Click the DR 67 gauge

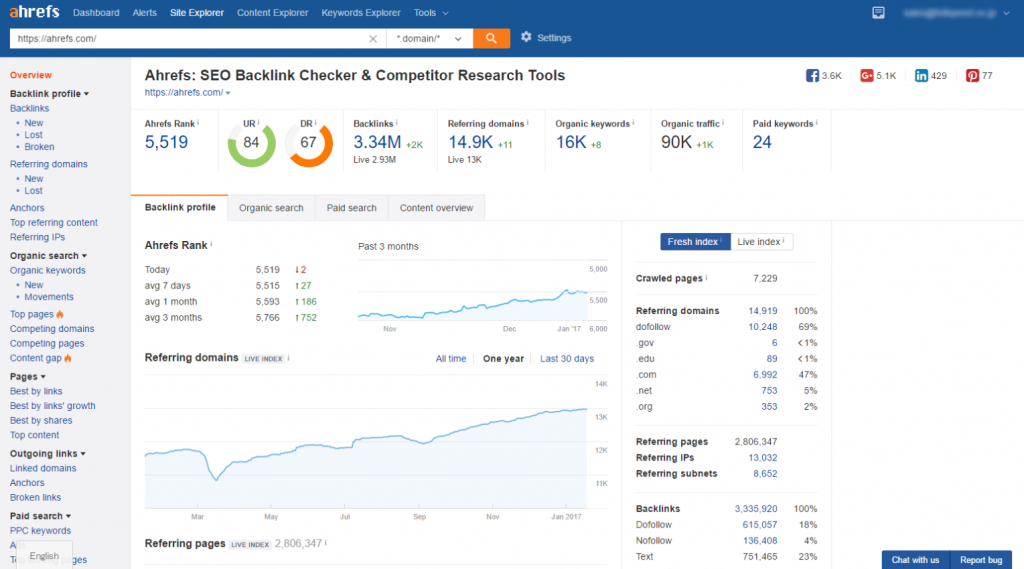[x=309, y=143]
